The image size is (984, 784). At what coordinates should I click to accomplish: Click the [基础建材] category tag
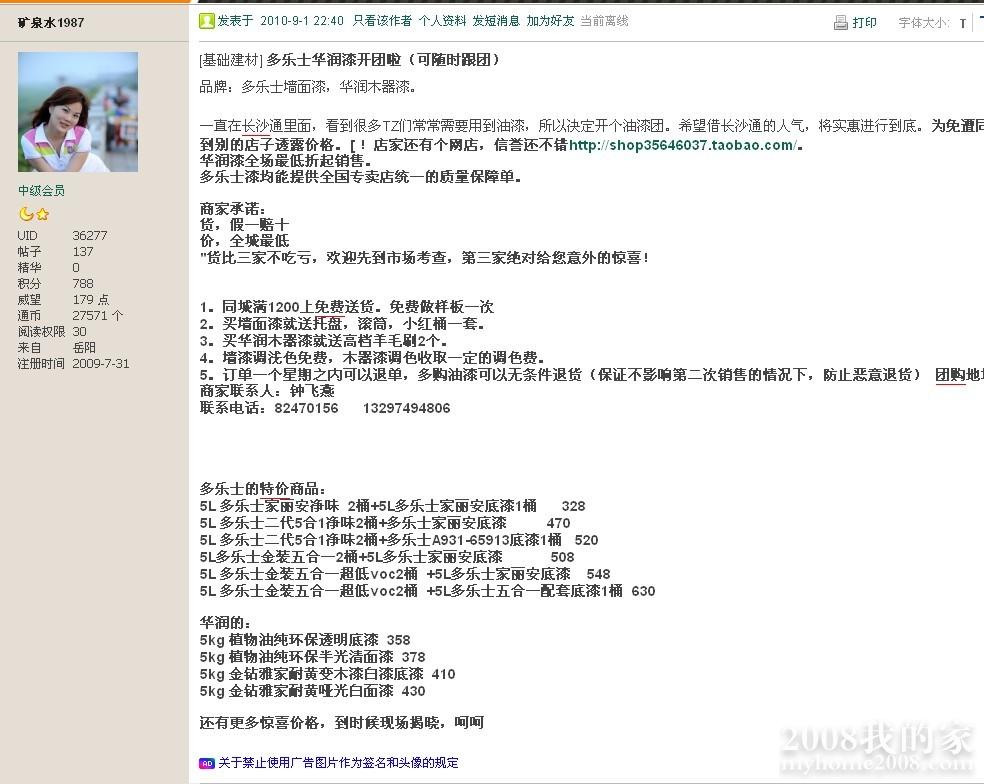pos(230,60)
